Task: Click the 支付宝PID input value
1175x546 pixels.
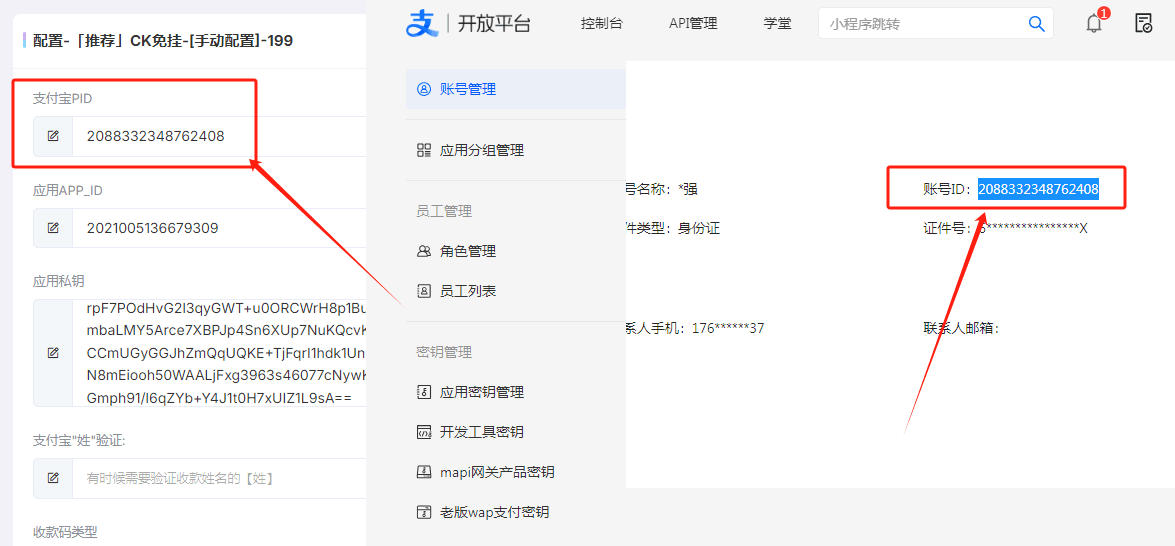Action: pos(155,136)
